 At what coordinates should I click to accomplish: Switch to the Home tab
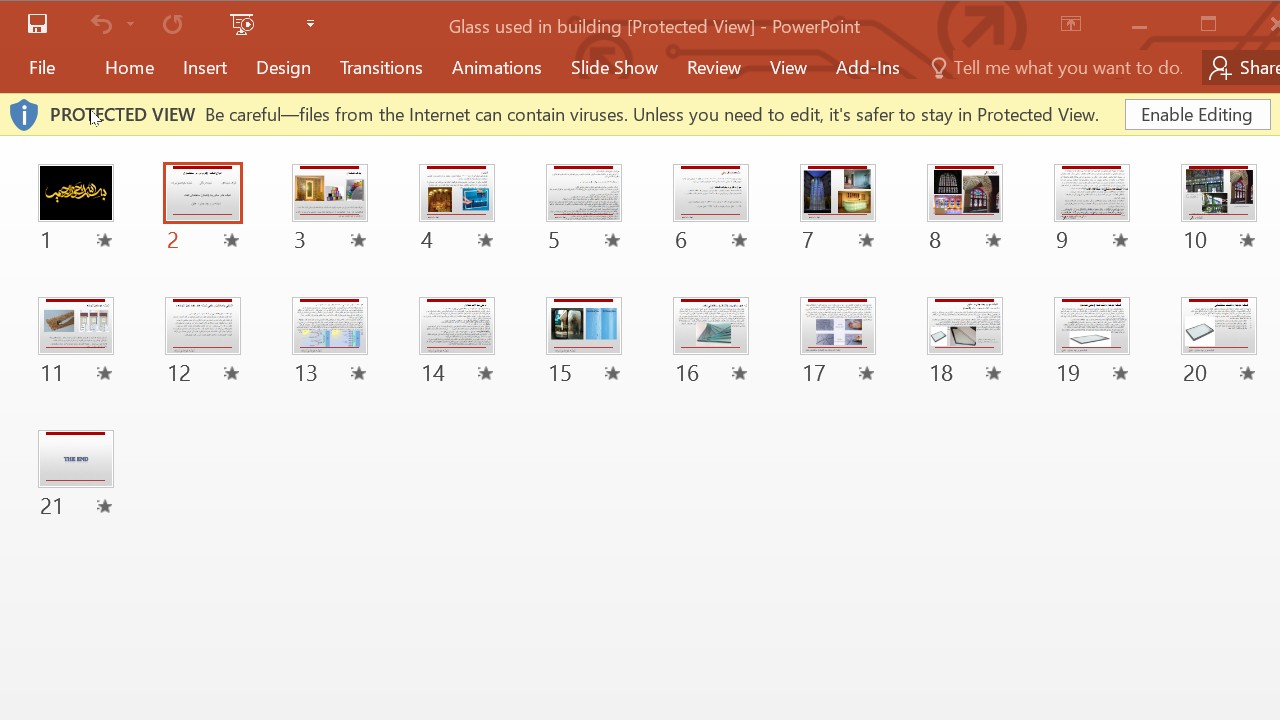point(129,68)
